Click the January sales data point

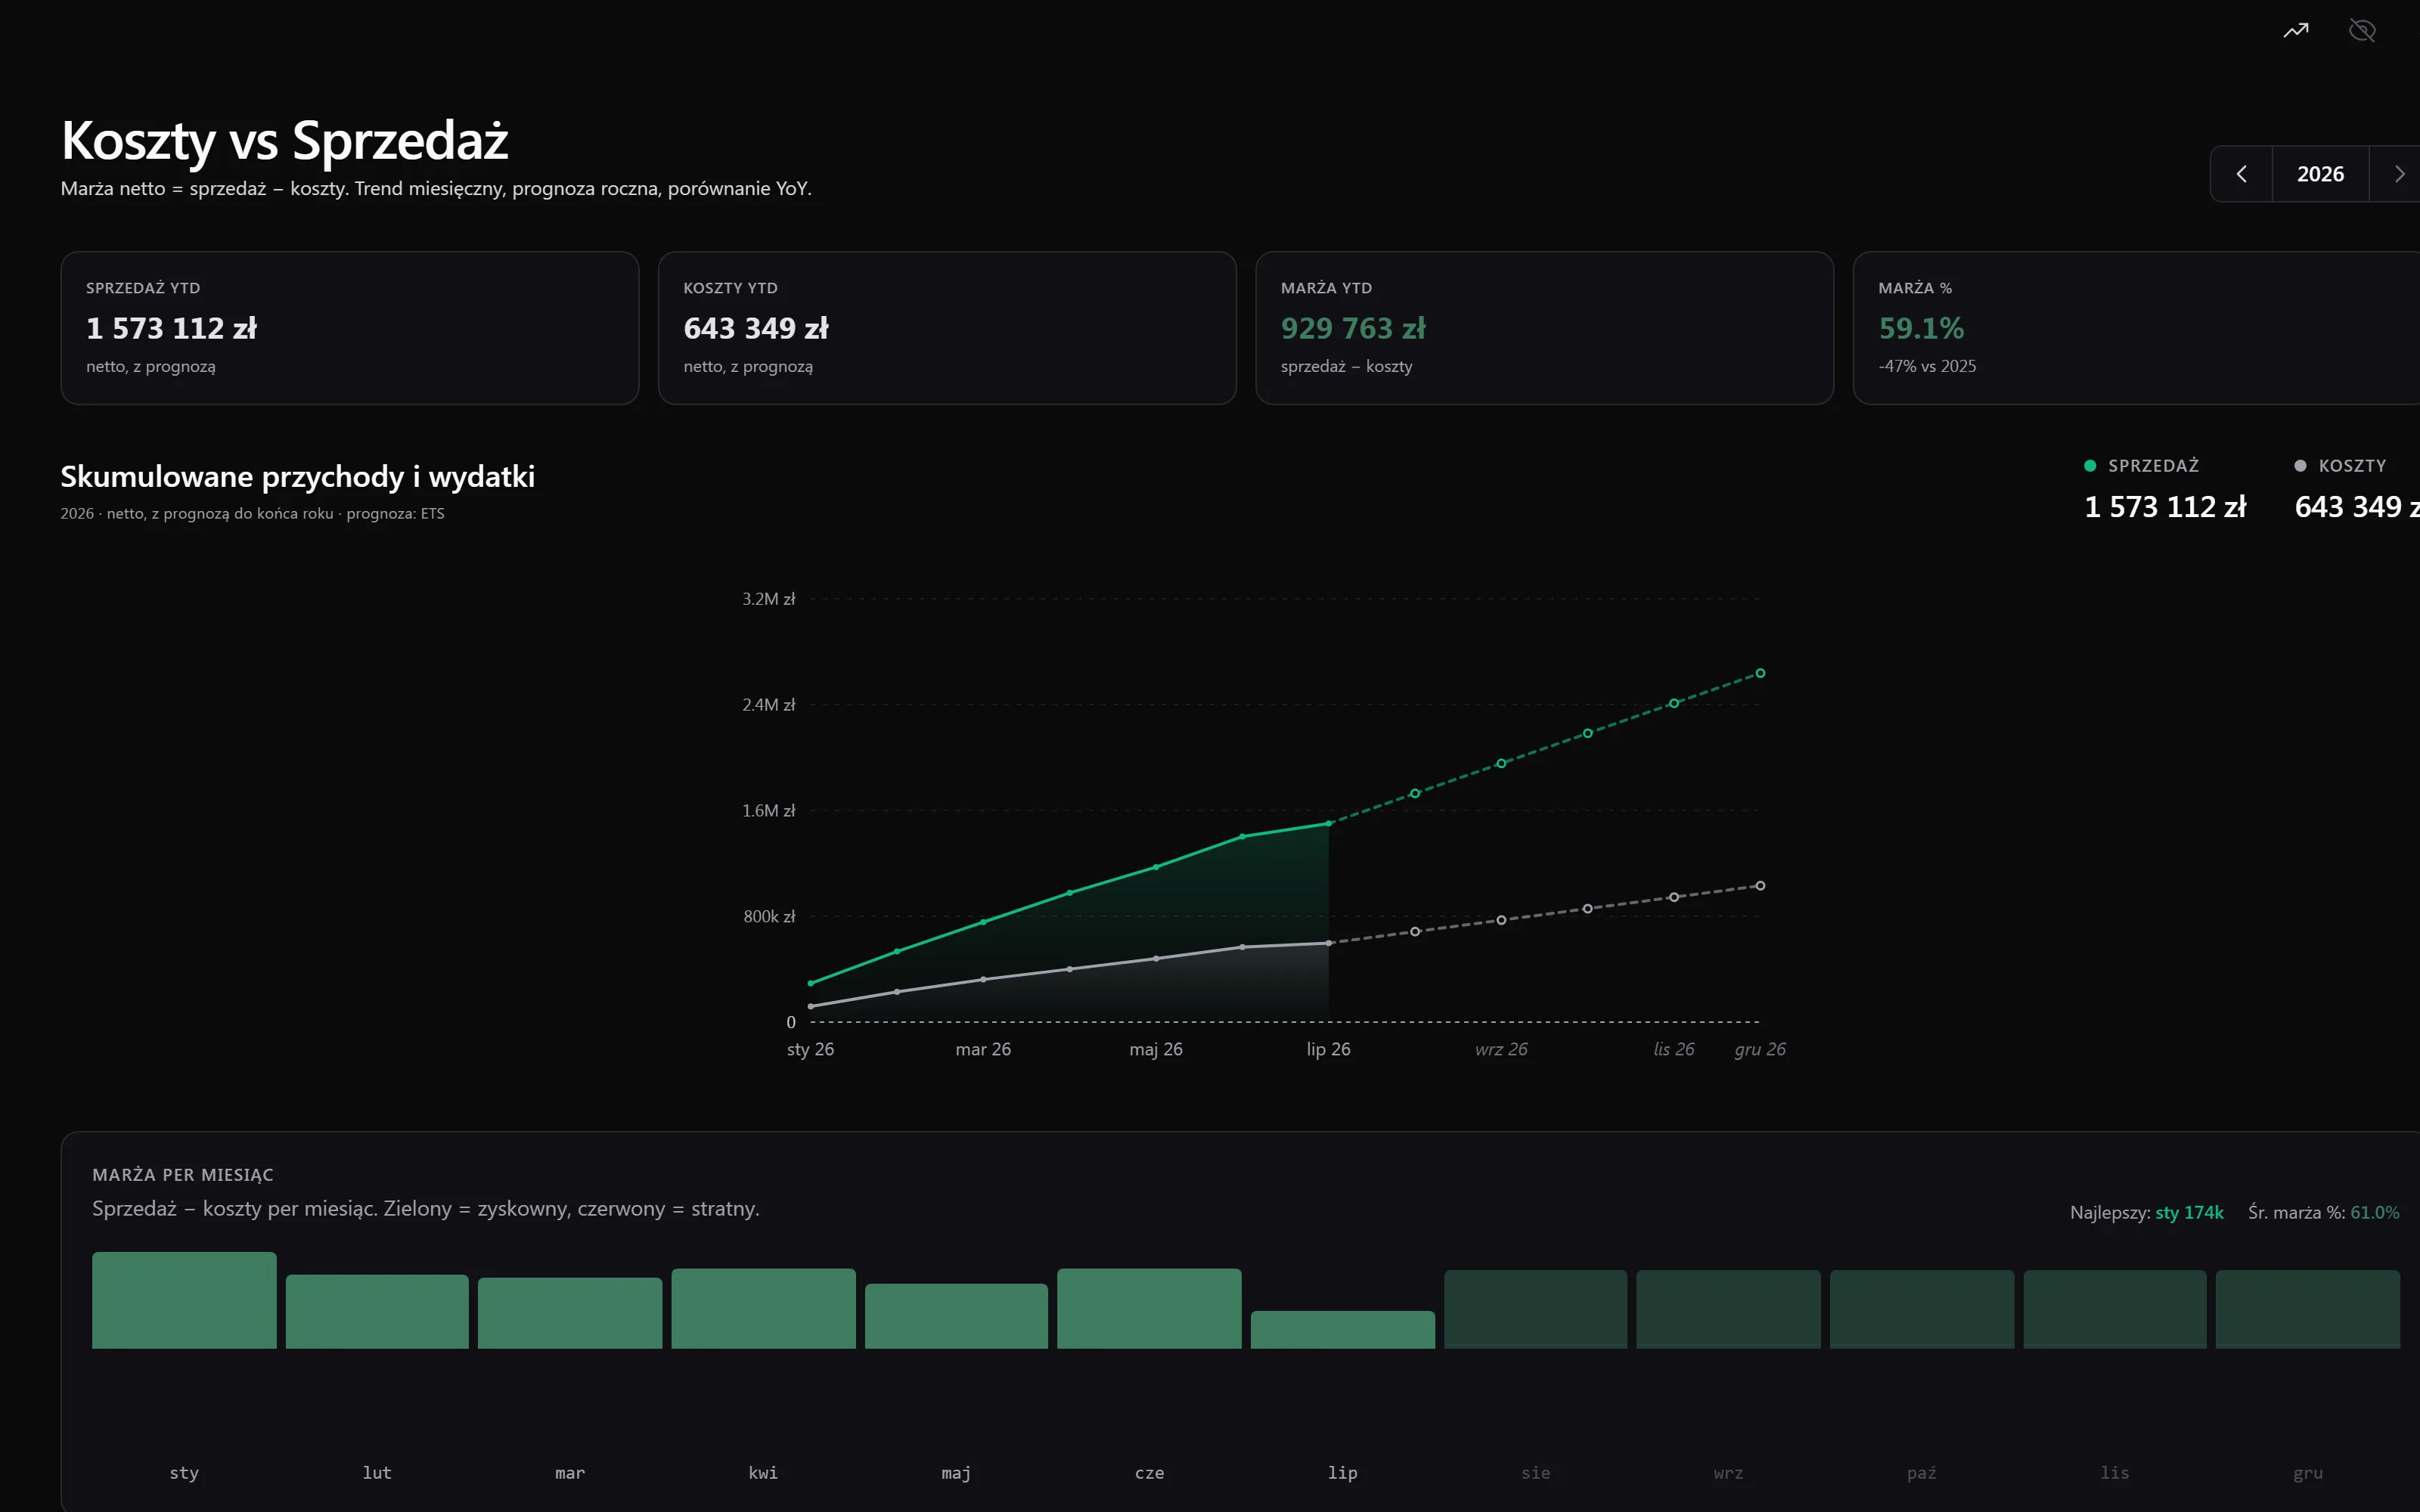click(811, 984)
